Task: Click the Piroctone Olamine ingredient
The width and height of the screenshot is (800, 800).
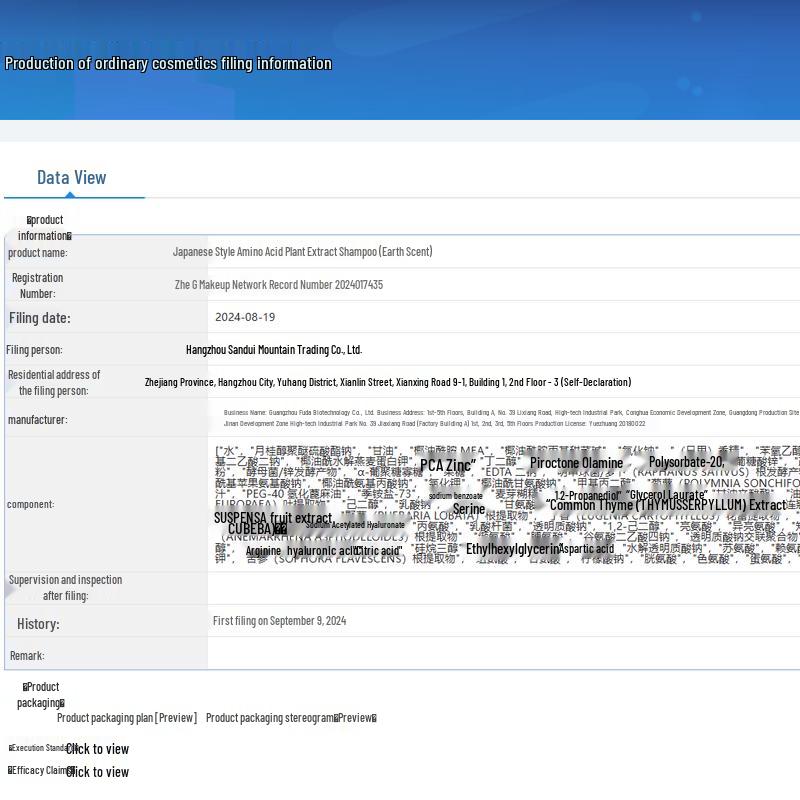Action: coord(576,463)
